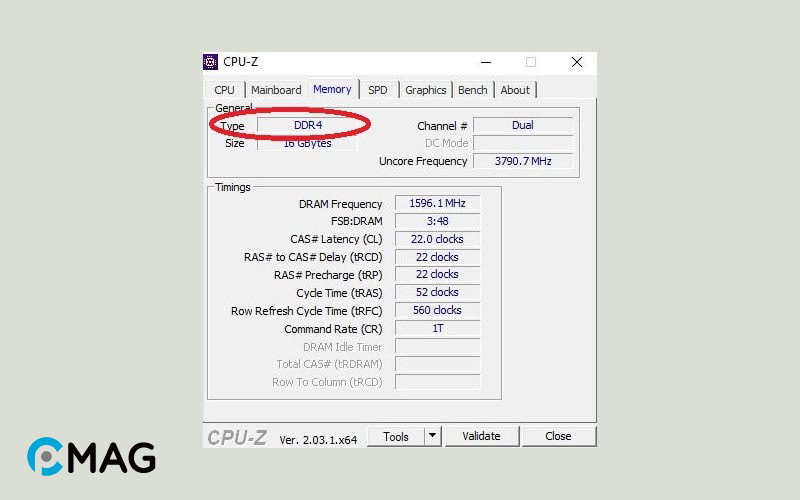Switch to the Mainboard tab

click(x=276, y=90)
